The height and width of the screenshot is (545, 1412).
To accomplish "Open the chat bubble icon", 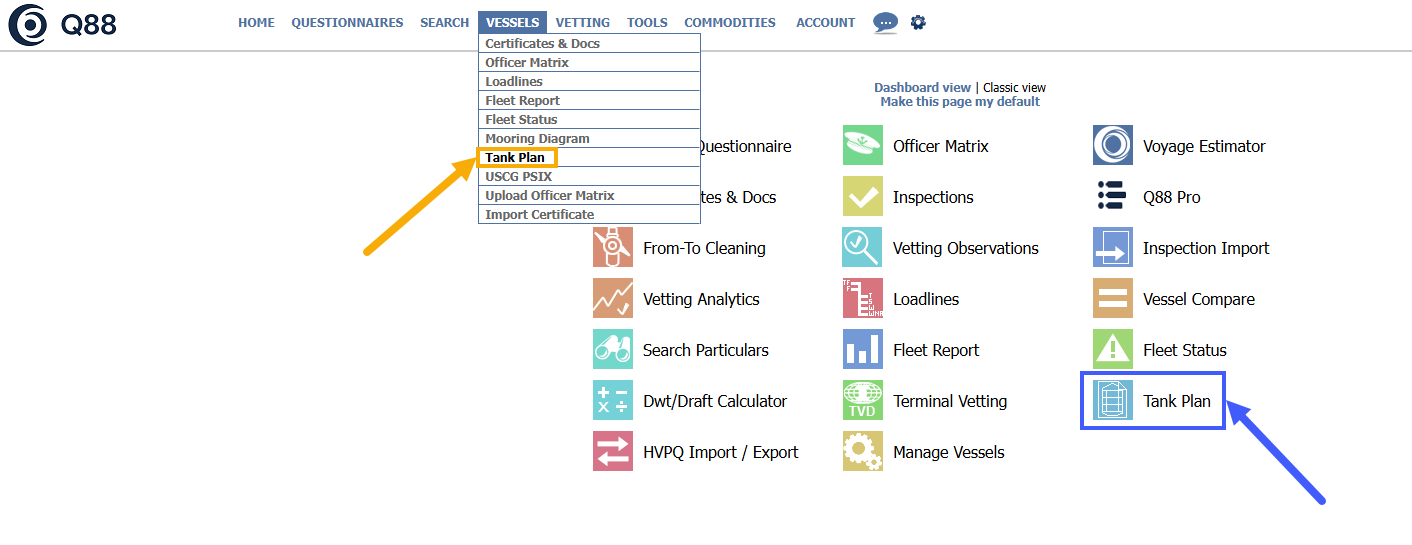I will coord(885,23).
